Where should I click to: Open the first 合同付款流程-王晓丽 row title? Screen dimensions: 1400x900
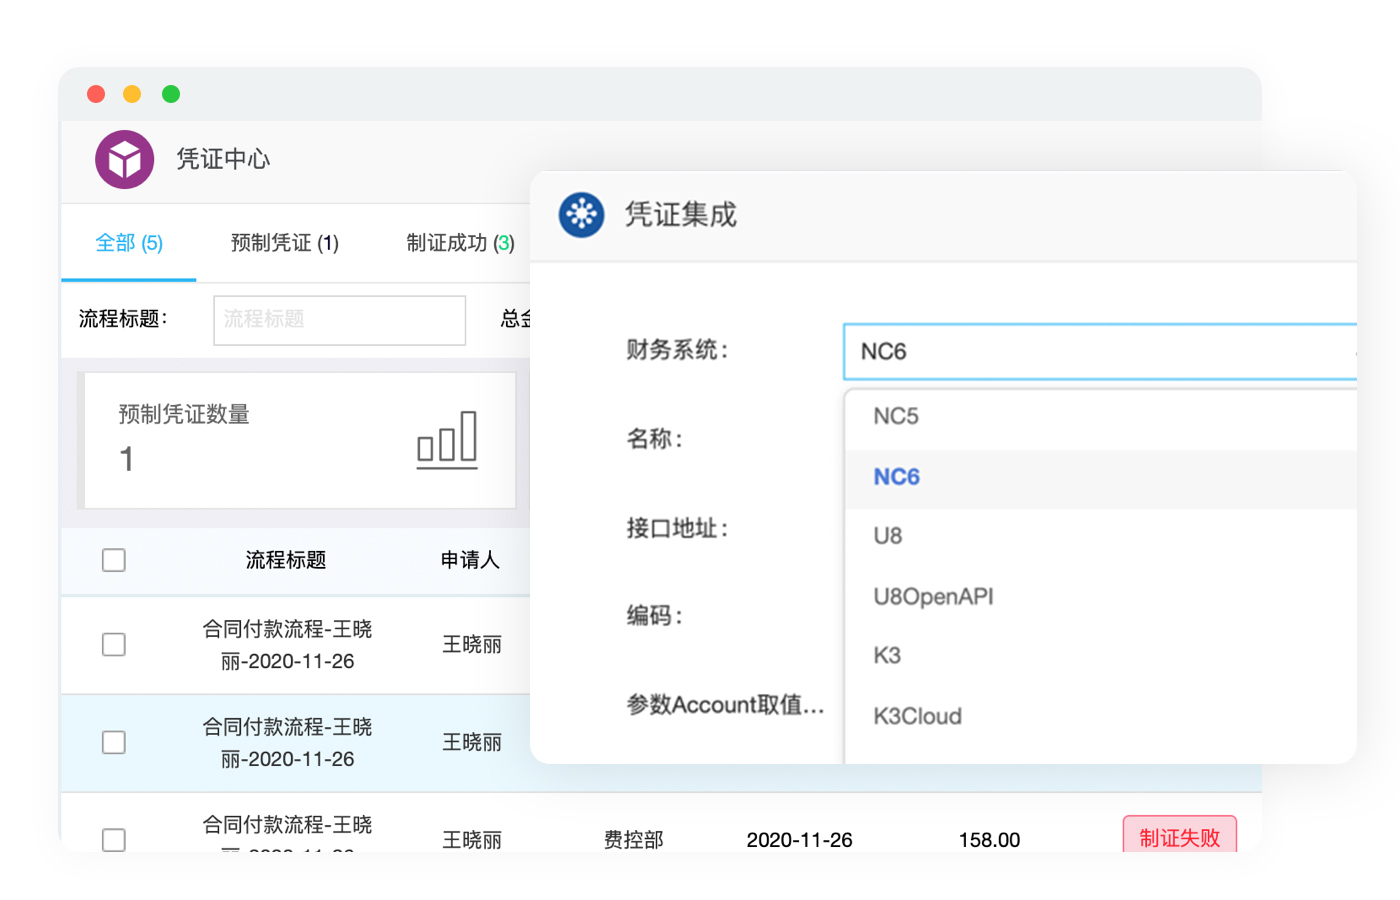[287, 645]
